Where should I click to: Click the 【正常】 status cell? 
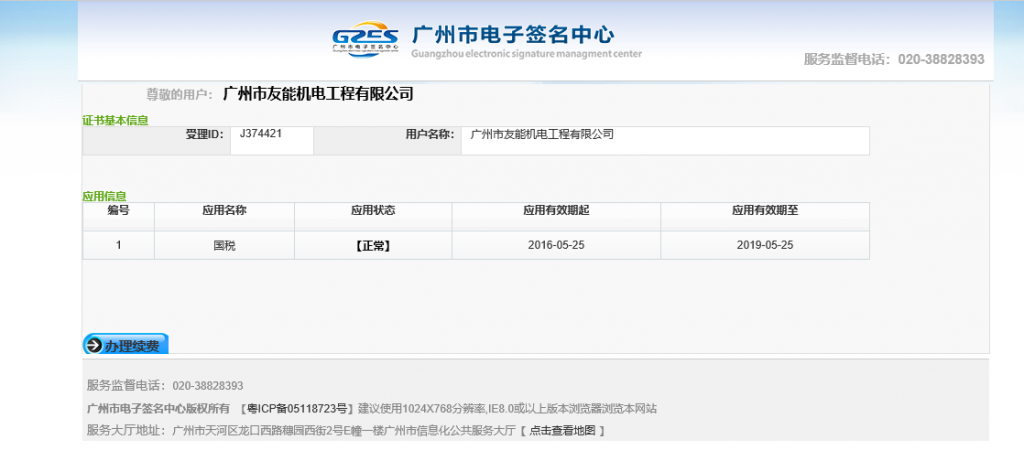(x=373, y=246)
